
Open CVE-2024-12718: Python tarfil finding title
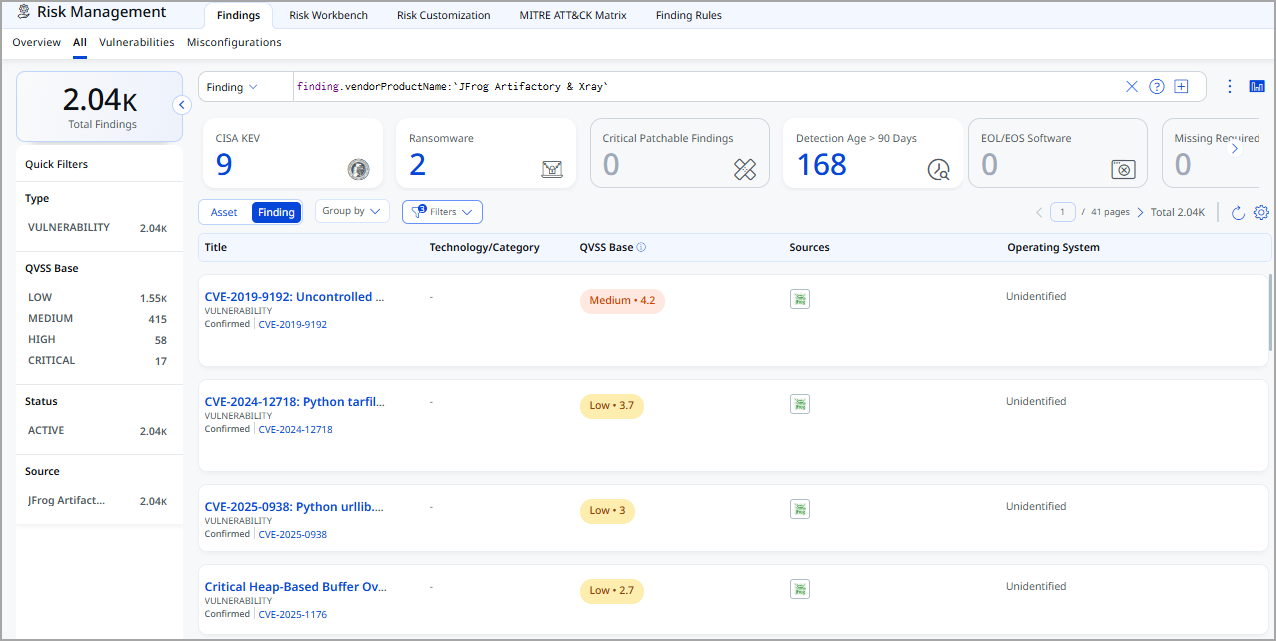point(294,402)
